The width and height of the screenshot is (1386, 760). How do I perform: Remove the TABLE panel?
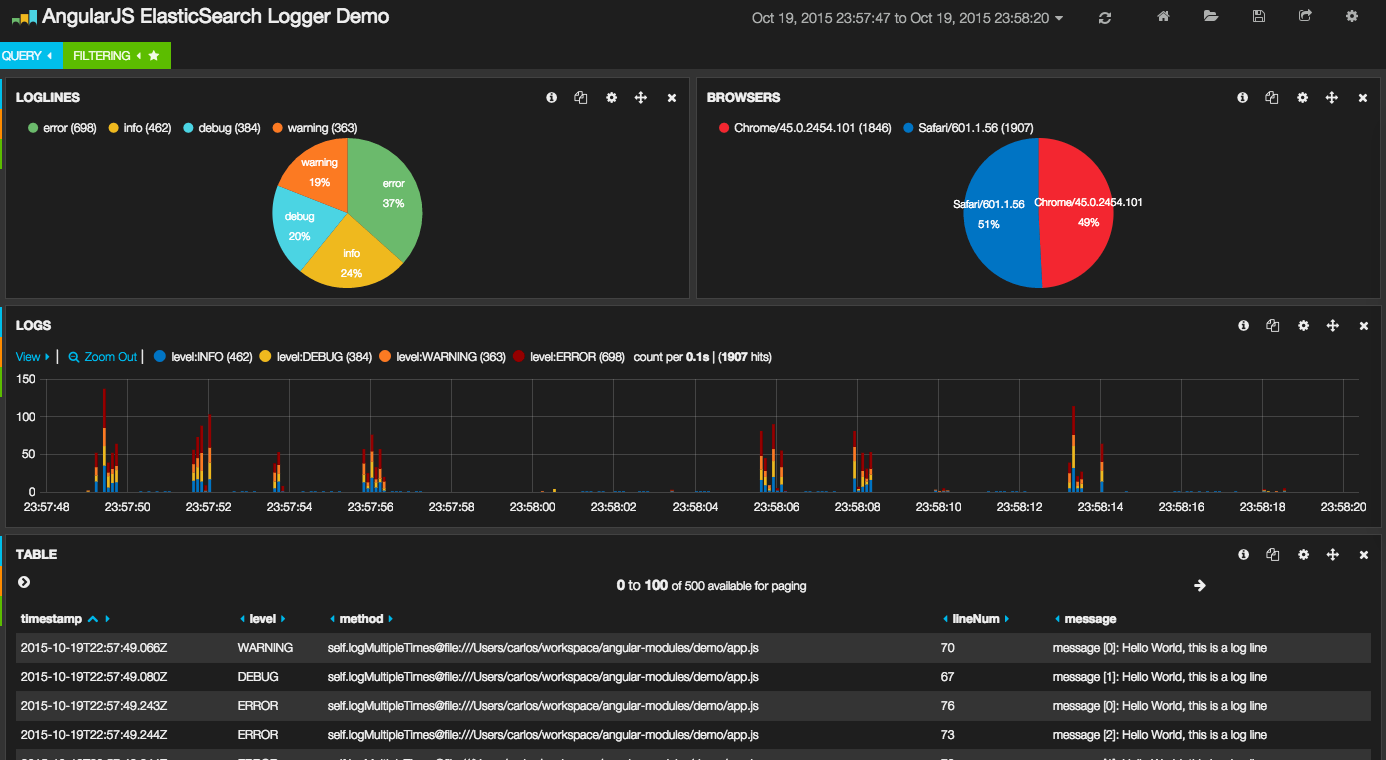click(1364, 555)
